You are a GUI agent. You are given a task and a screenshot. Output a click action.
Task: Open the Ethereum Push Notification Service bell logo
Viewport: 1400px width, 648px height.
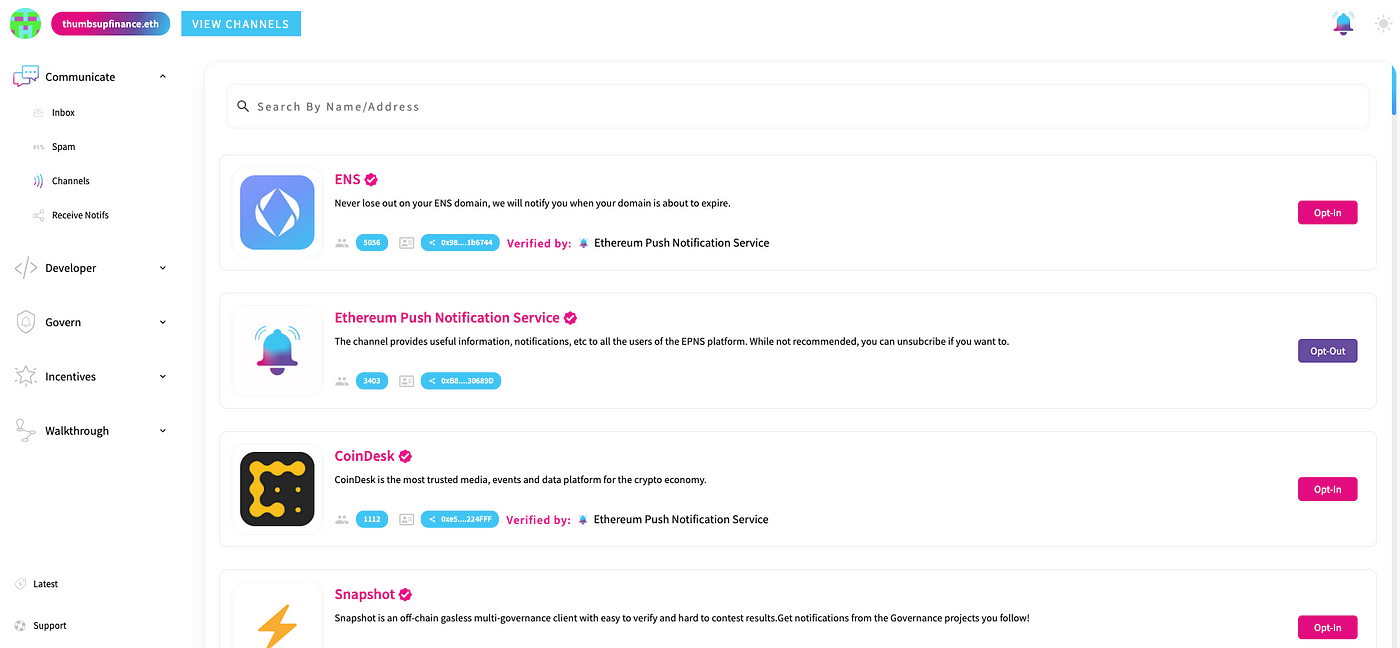point(277,351)
